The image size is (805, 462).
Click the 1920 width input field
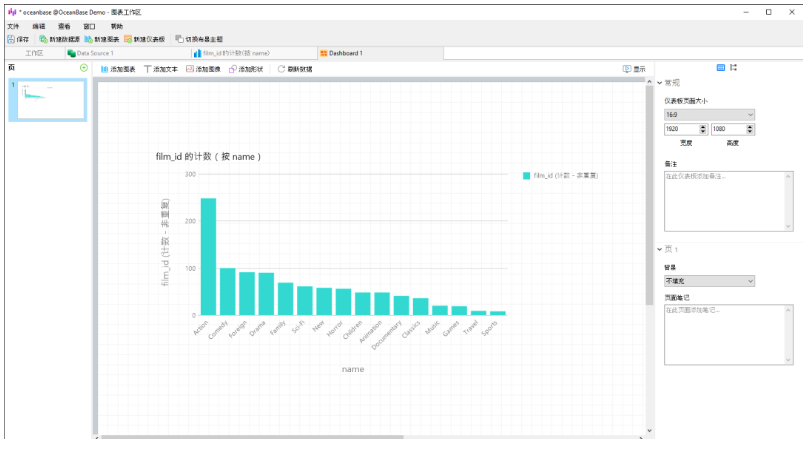[682, 129]
